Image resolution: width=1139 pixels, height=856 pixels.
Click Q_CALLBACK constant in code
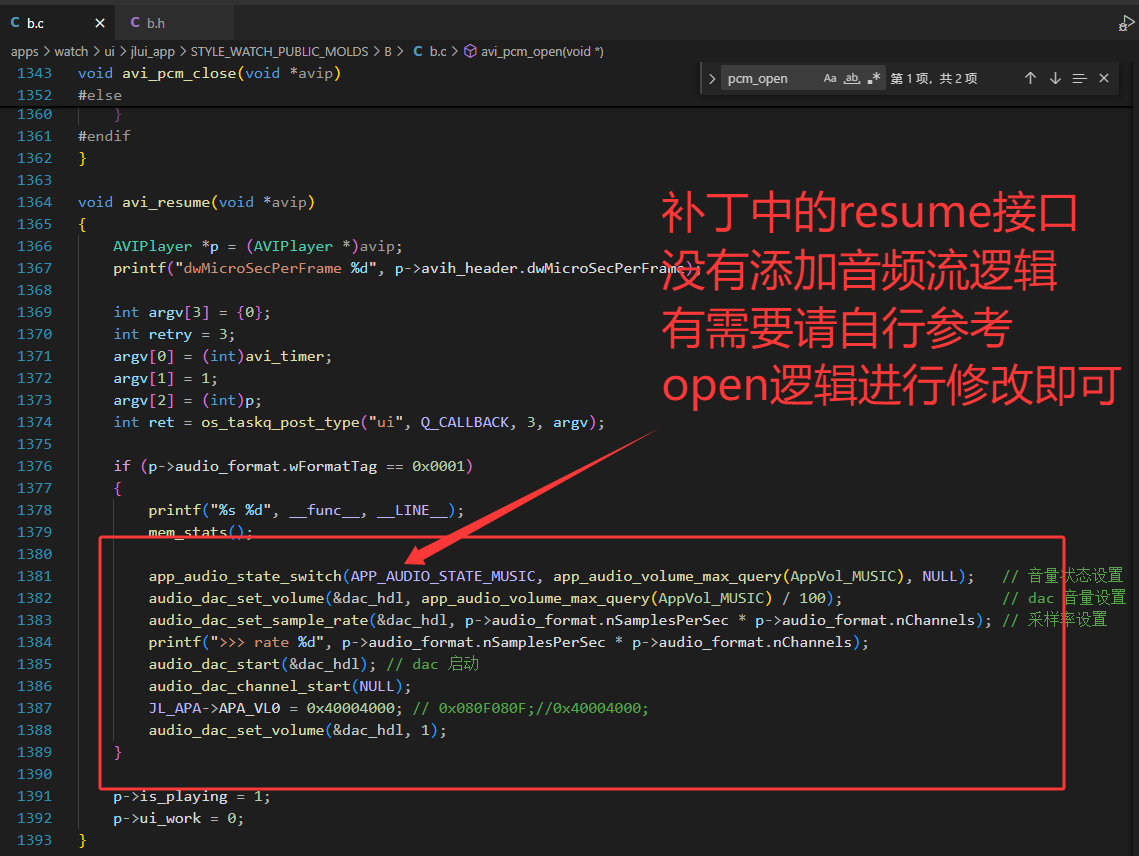click(465, 422)
